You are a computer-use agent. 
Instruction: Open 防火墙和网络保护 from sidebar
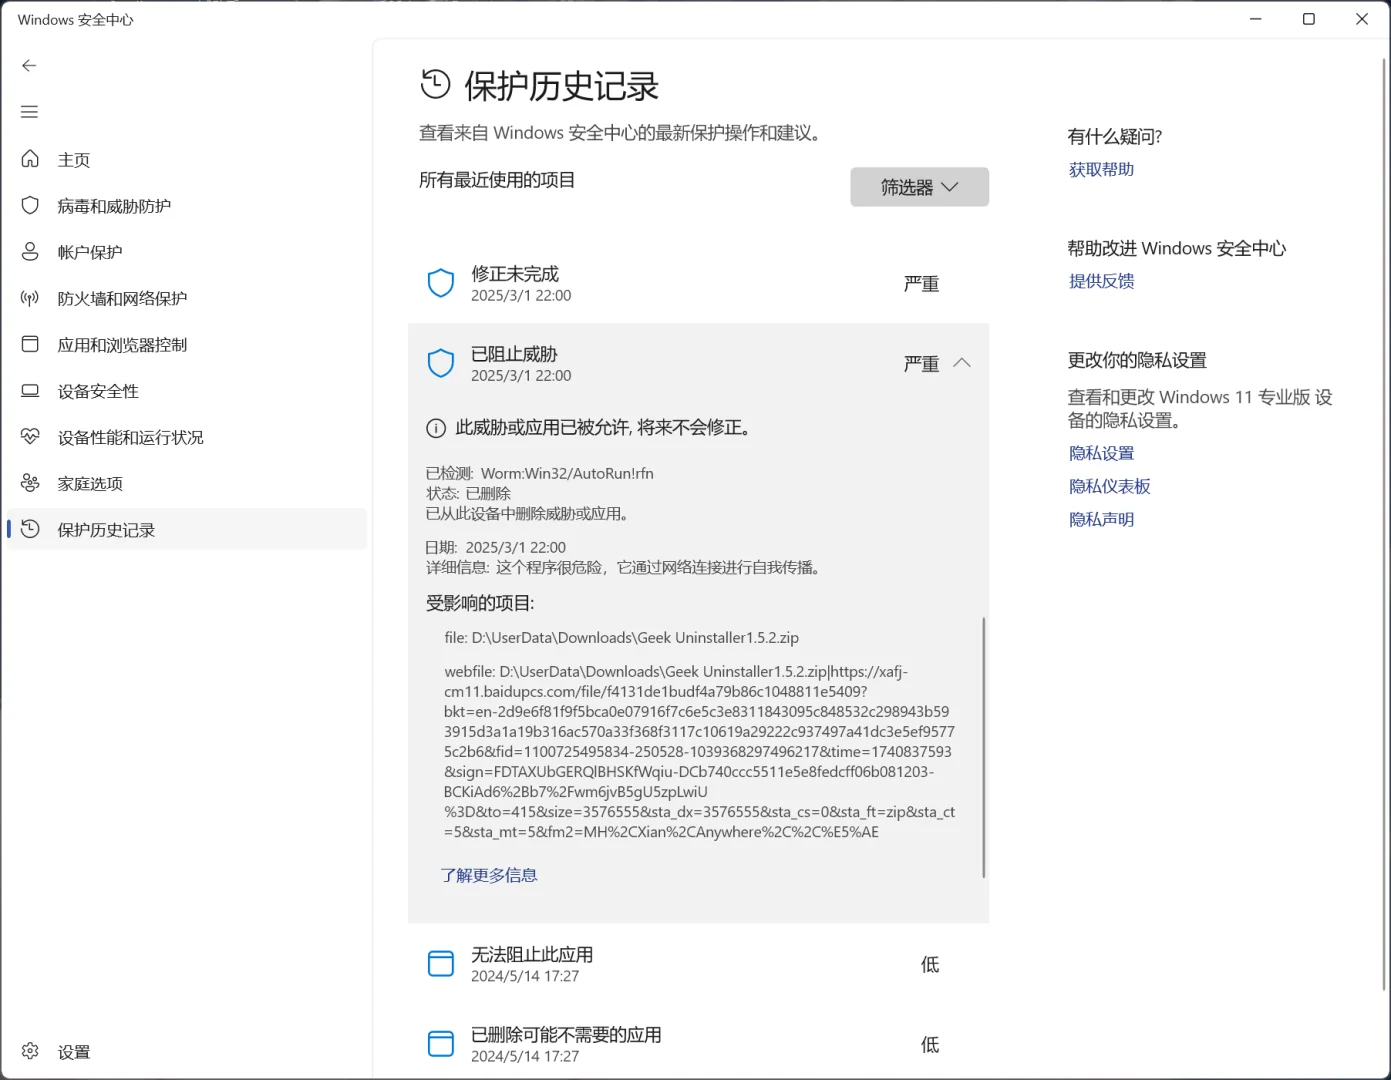pyautogui.click(x=30, y=297)
